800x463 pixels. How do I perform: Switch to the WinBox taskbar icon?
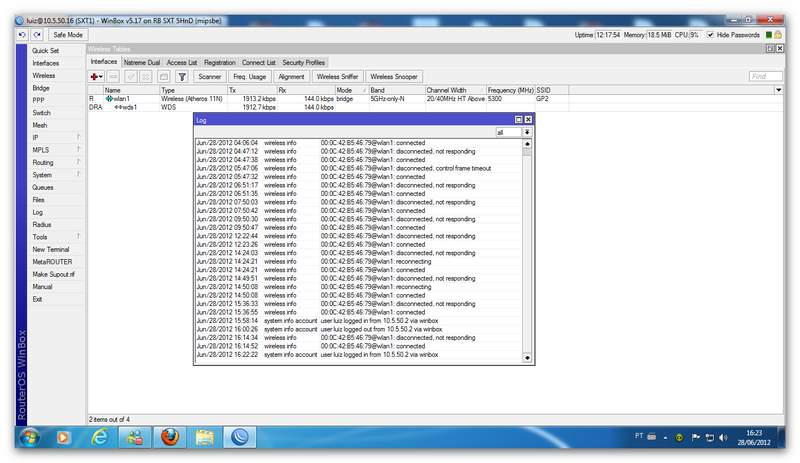tap(239, 437)
